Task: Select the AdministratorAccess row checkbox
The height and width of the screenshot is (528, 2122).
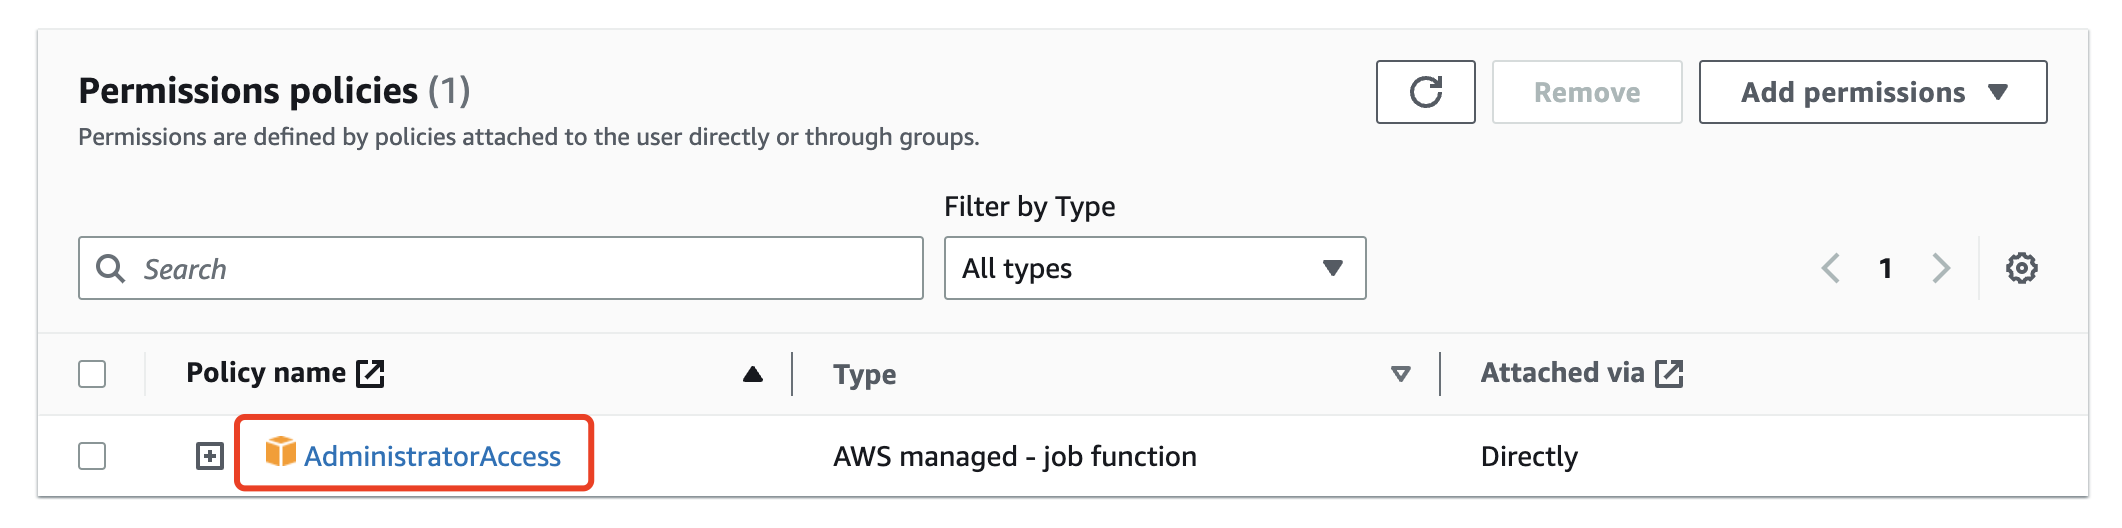Action: 92,456
